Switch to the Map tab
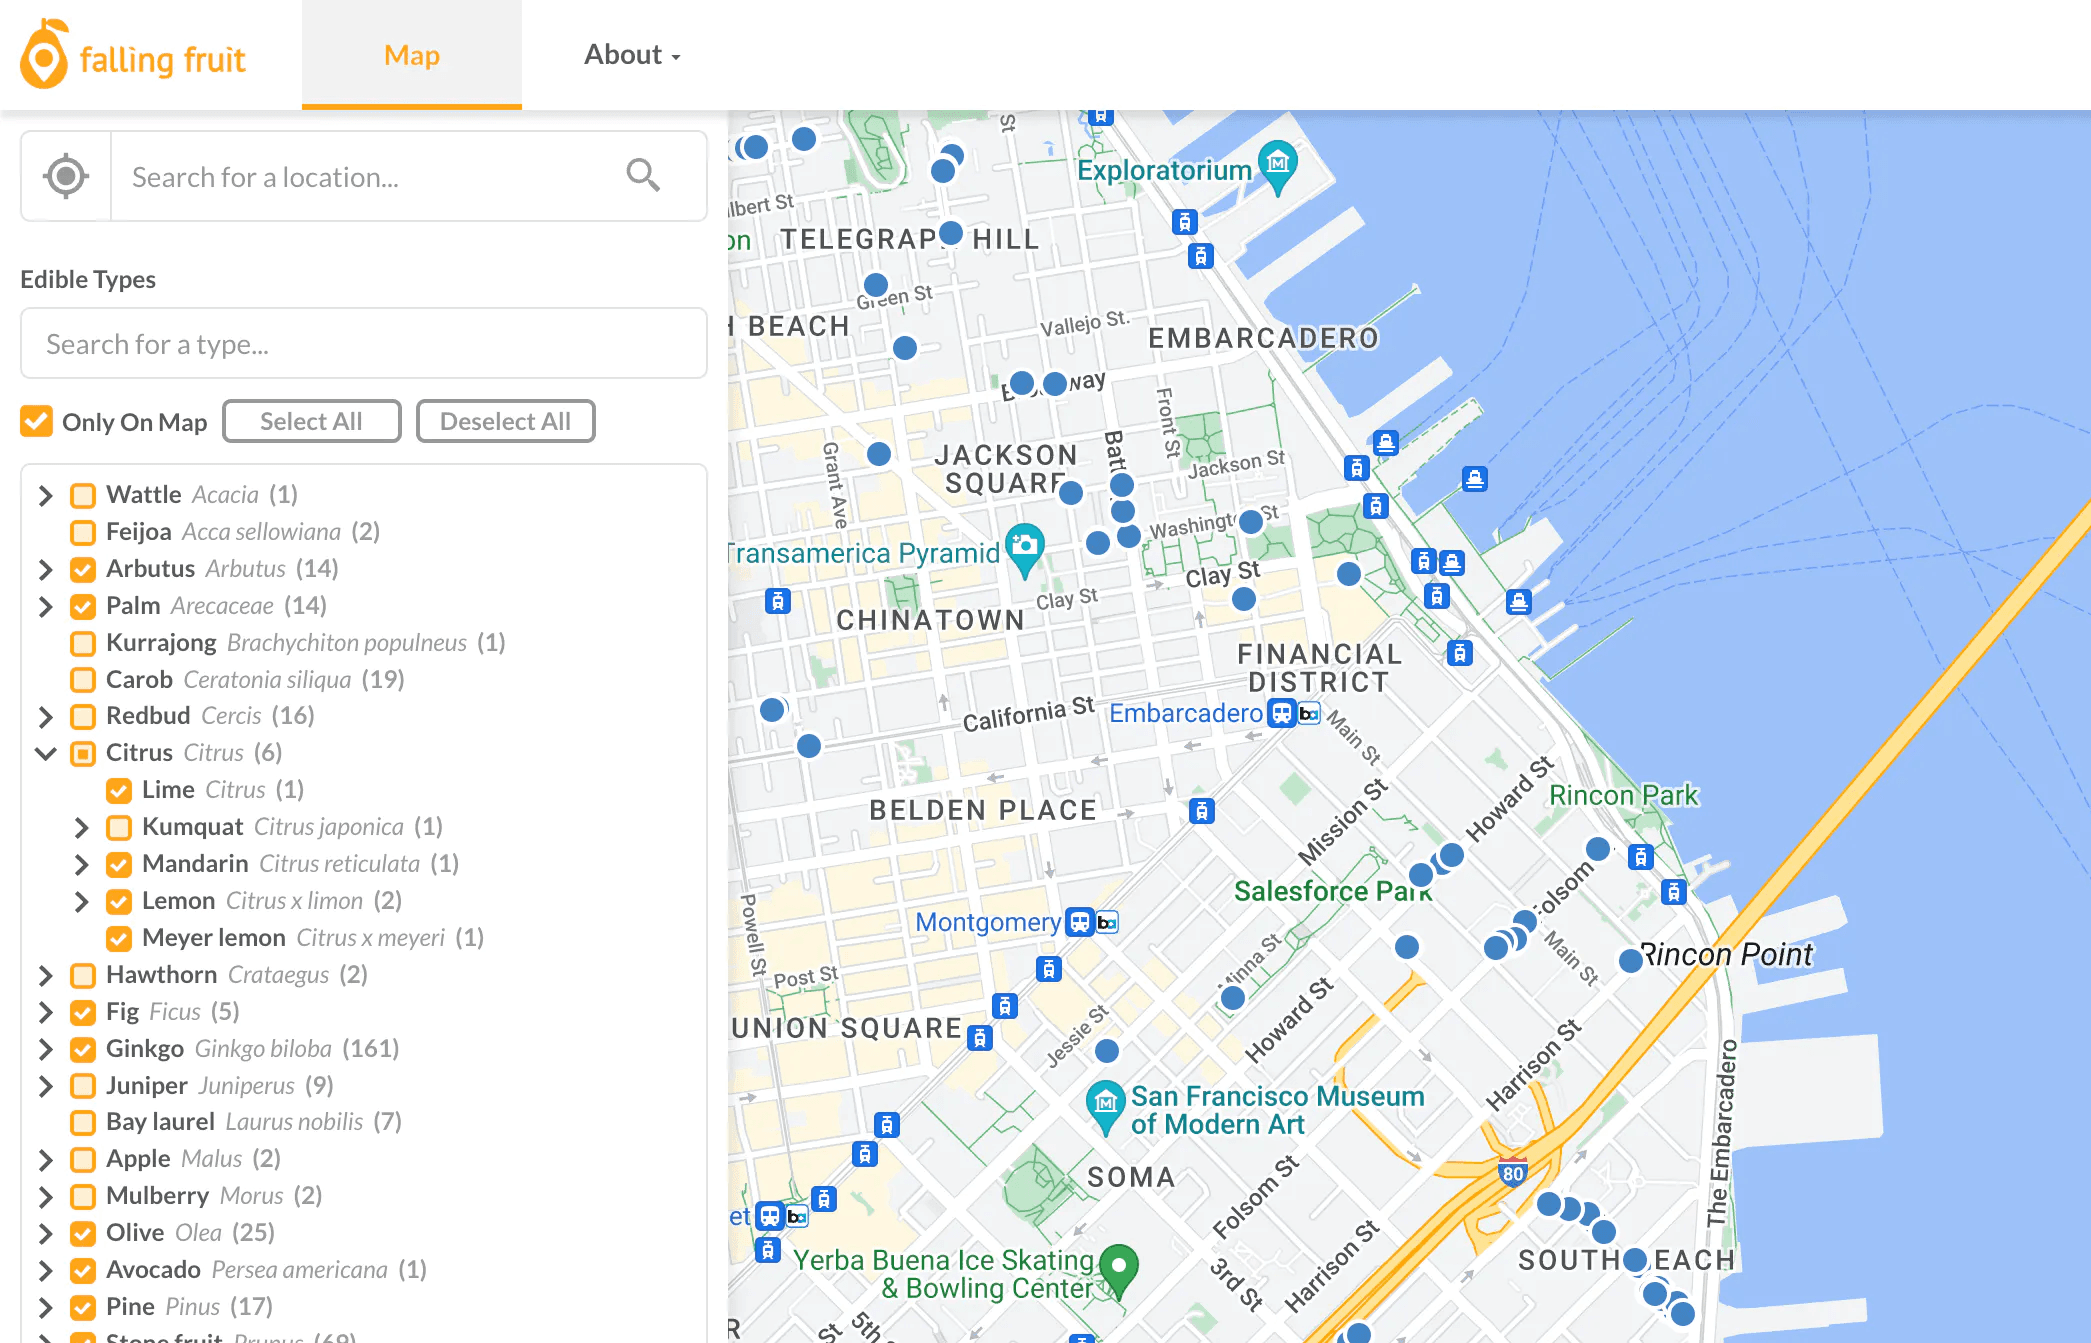This screenshot has height=1343, width=2091. tap(411, 55)
